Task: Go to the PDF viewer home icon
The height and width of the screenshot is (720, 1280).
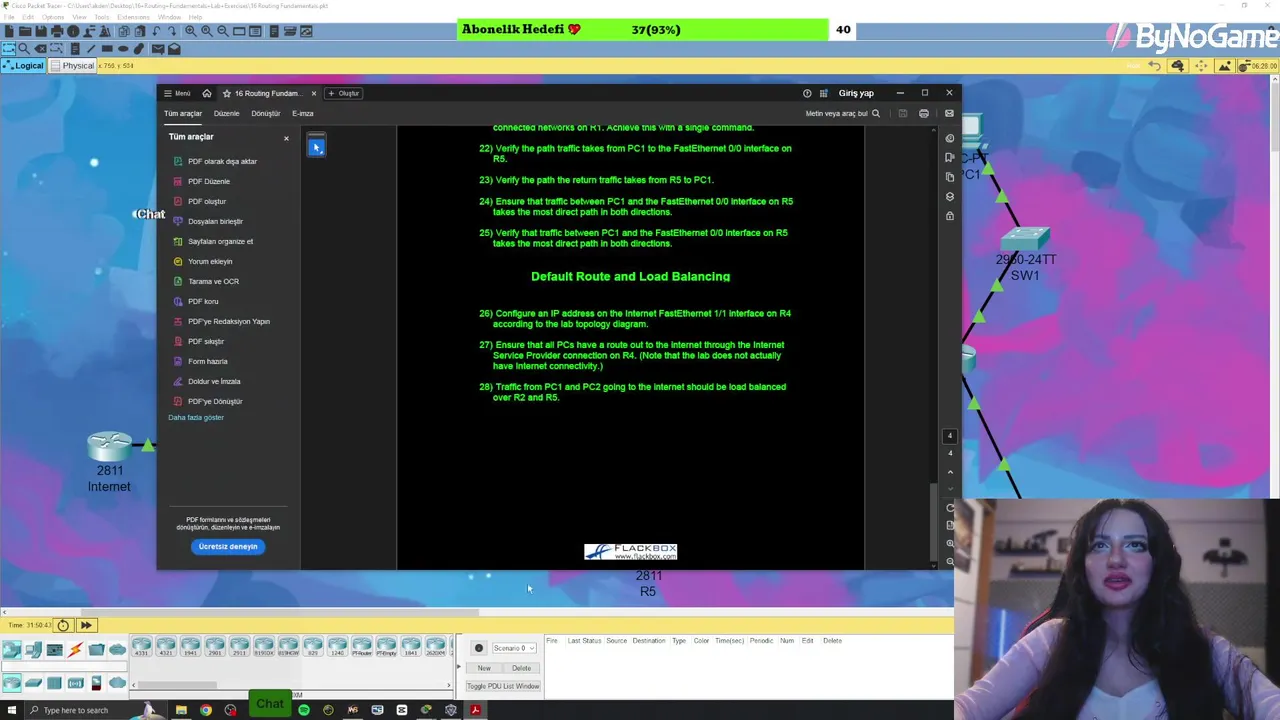Action: (x=207, y=93)
